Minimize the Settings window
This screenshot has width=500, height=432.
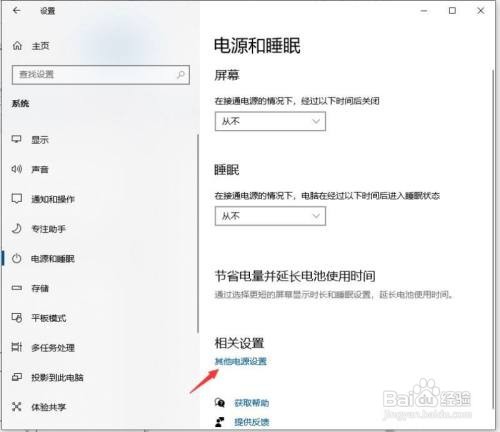[424, 11]
